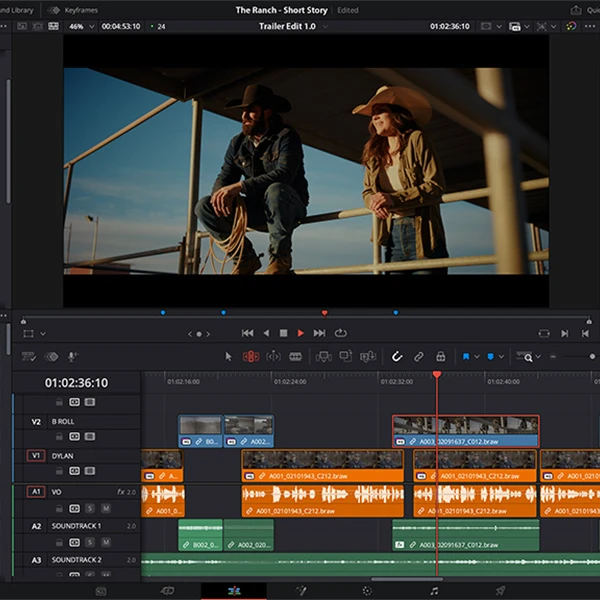600x600 pixels.
Task: Click the red Stop playback button
Action: click(x=283, y=333)
